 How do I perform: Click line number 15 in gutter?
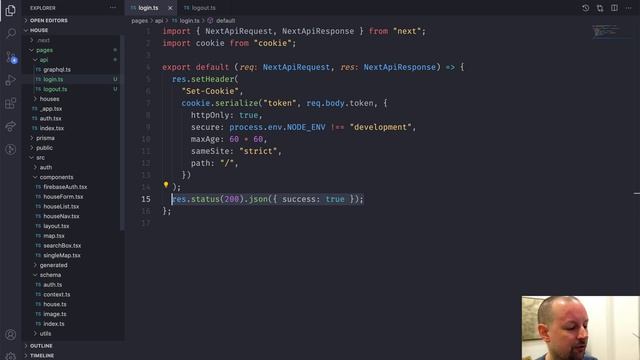(x=146, y=199)
